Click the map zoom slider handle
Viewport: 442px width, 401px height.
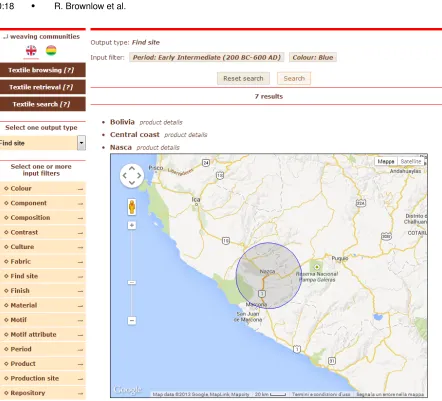click(132, 283)
